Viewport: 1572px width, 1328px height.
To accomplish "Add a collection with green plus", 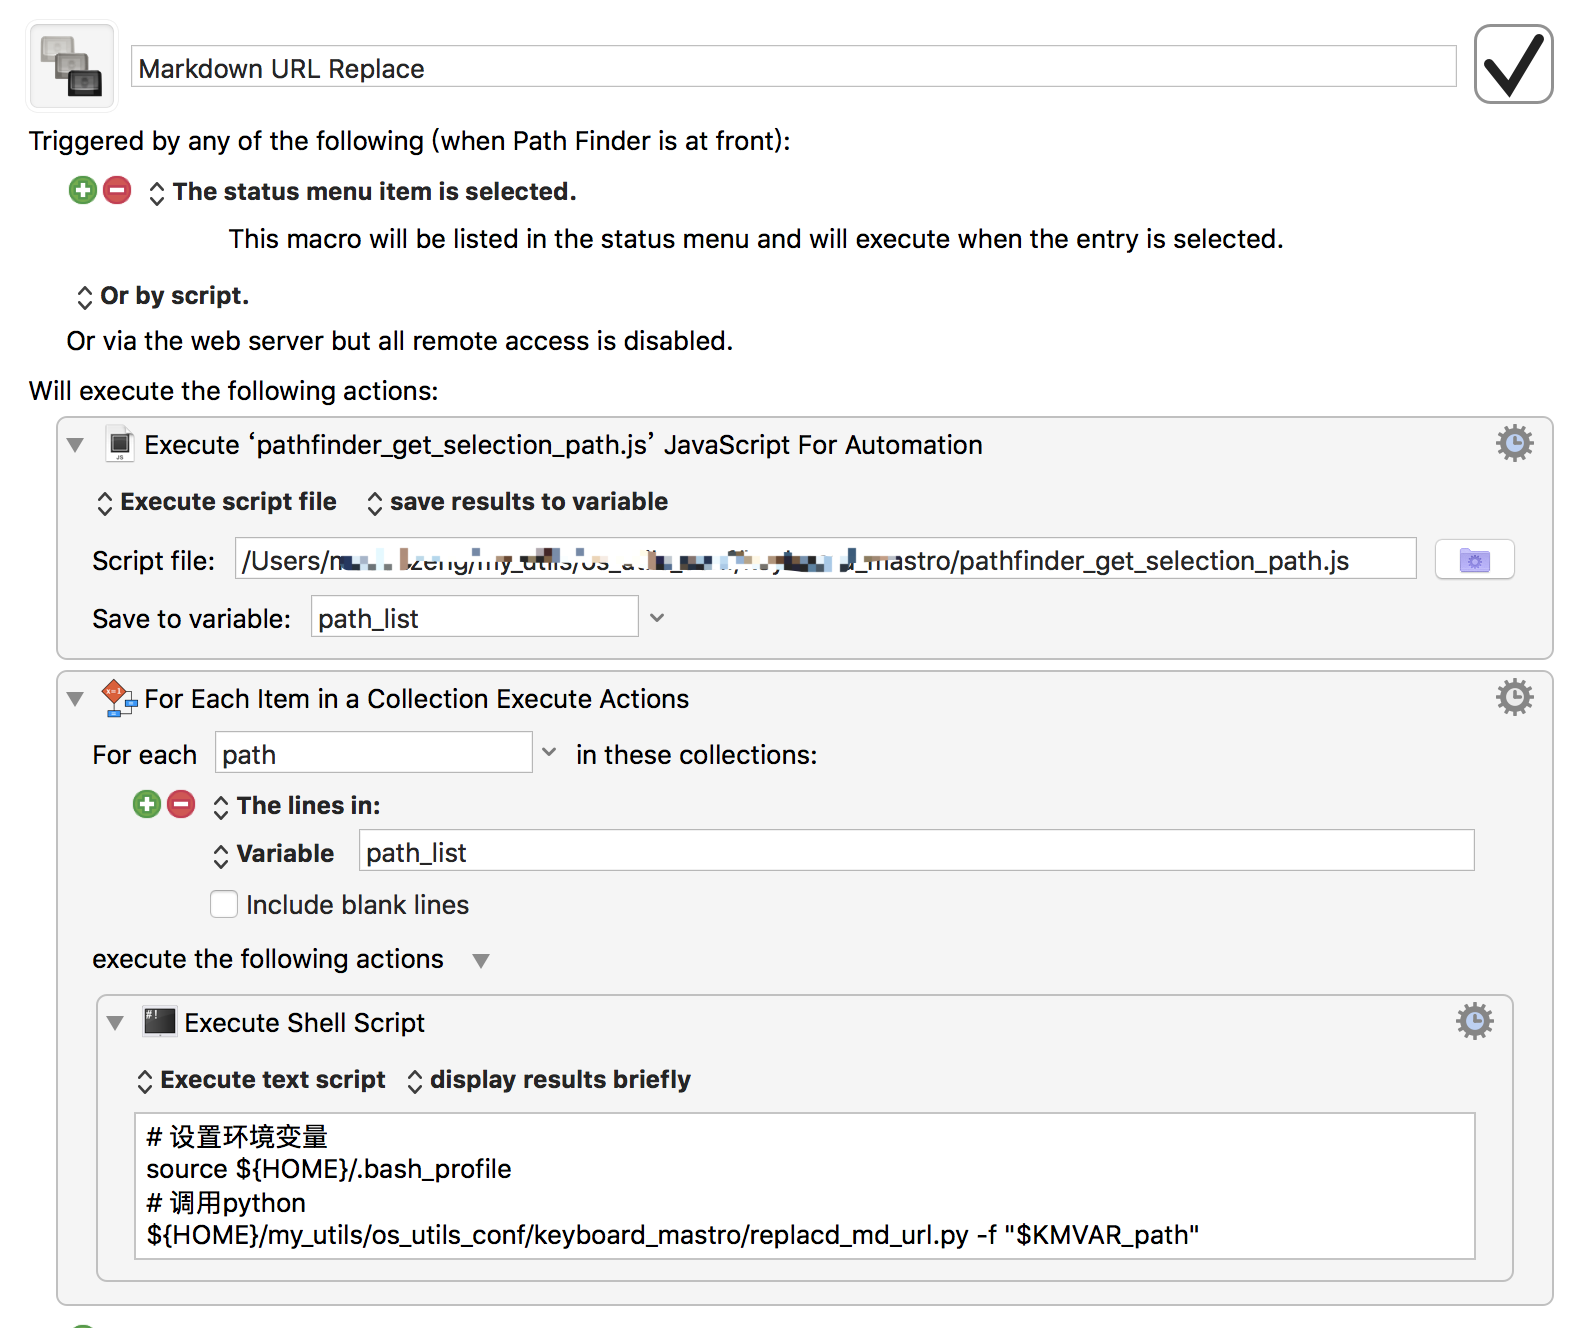I will [x=147, y=804].
